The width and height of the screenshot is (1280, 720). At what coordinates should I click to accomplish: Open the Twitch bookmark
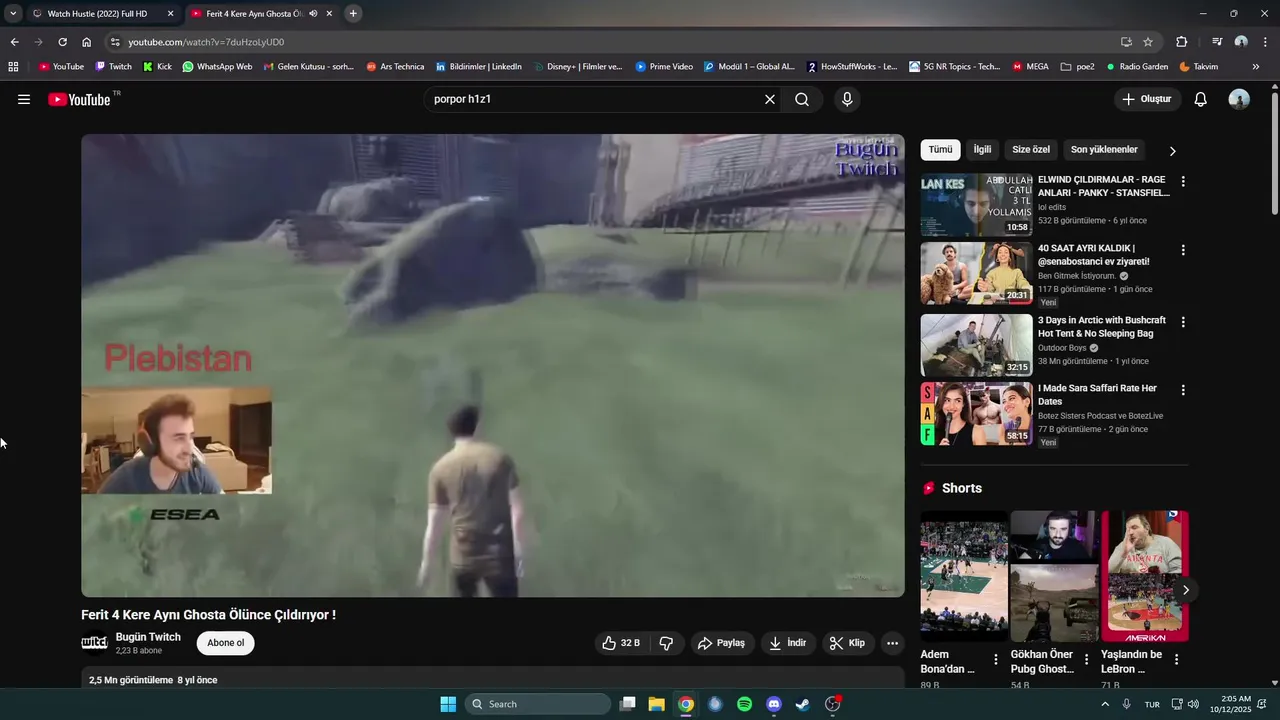click(x=113, y=67)
